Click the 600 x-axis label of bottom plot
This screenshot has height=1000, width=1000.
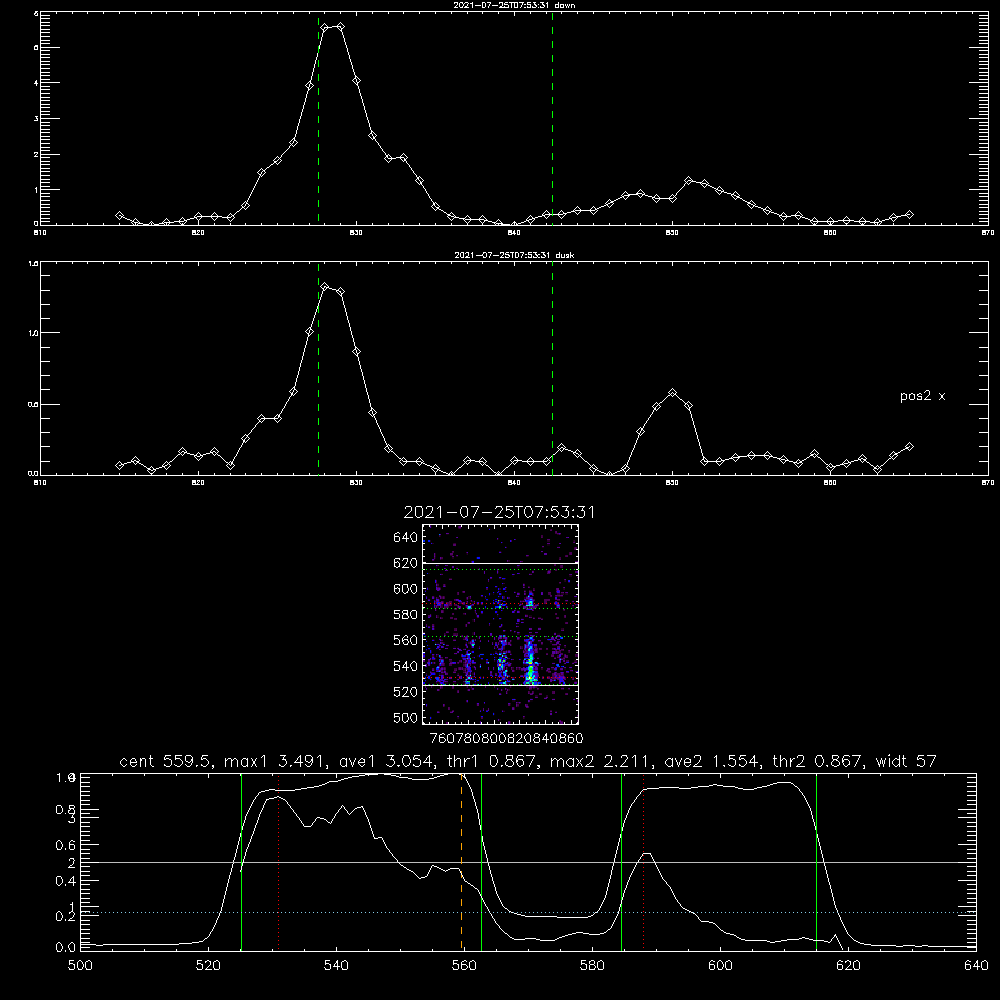(x=721, y=965)
